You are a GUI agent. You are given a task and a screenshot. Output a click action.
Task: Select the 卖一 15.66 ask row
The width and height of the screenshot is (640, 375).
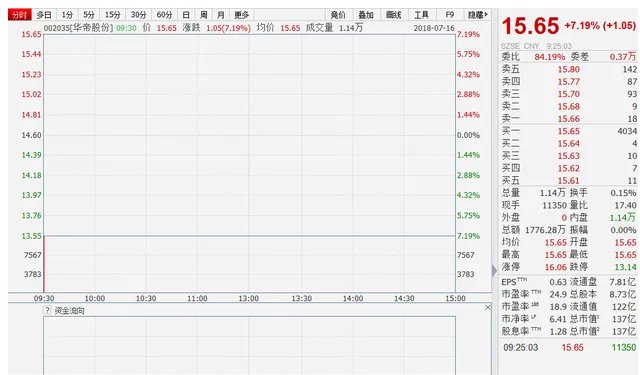click(569, 119)
